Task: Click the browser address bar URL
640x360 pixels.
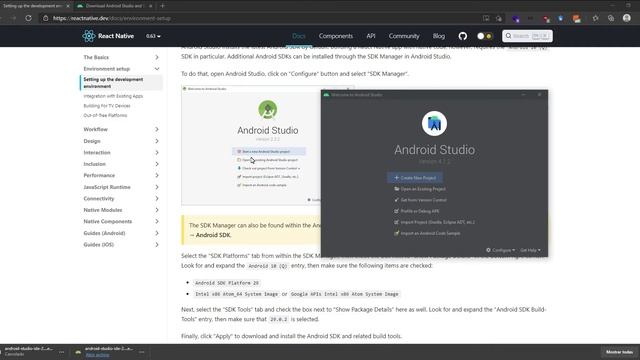Action: pos(112,18)
